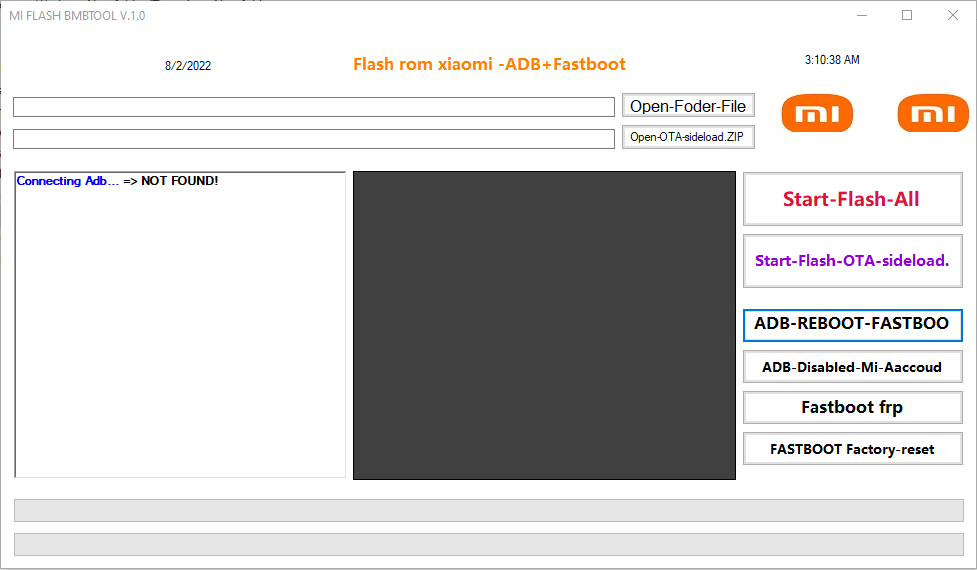Focus the ROM folder path input field
Image resolution: width=977 pixels, height=570 pixels.
(x=314, y=107)
